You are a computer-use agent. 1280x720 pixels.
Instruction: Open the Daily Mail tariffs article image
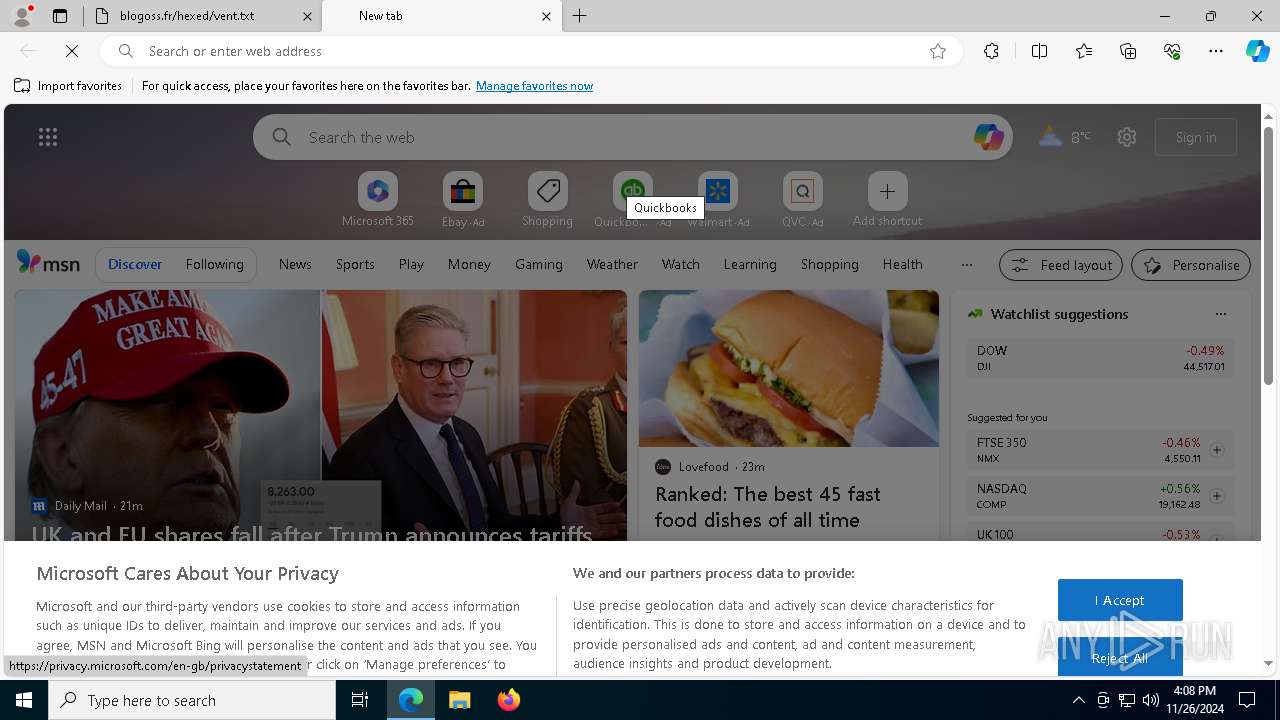(x=321, y=415)
